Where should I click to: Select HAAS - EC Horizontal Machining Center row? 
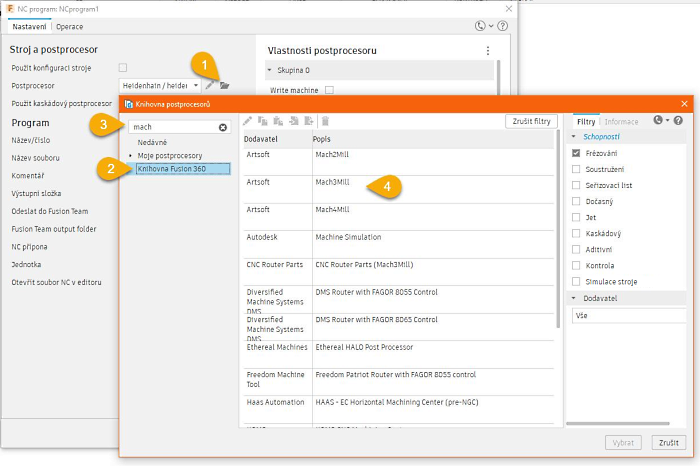pyautogui.click(x=398, y=409)
